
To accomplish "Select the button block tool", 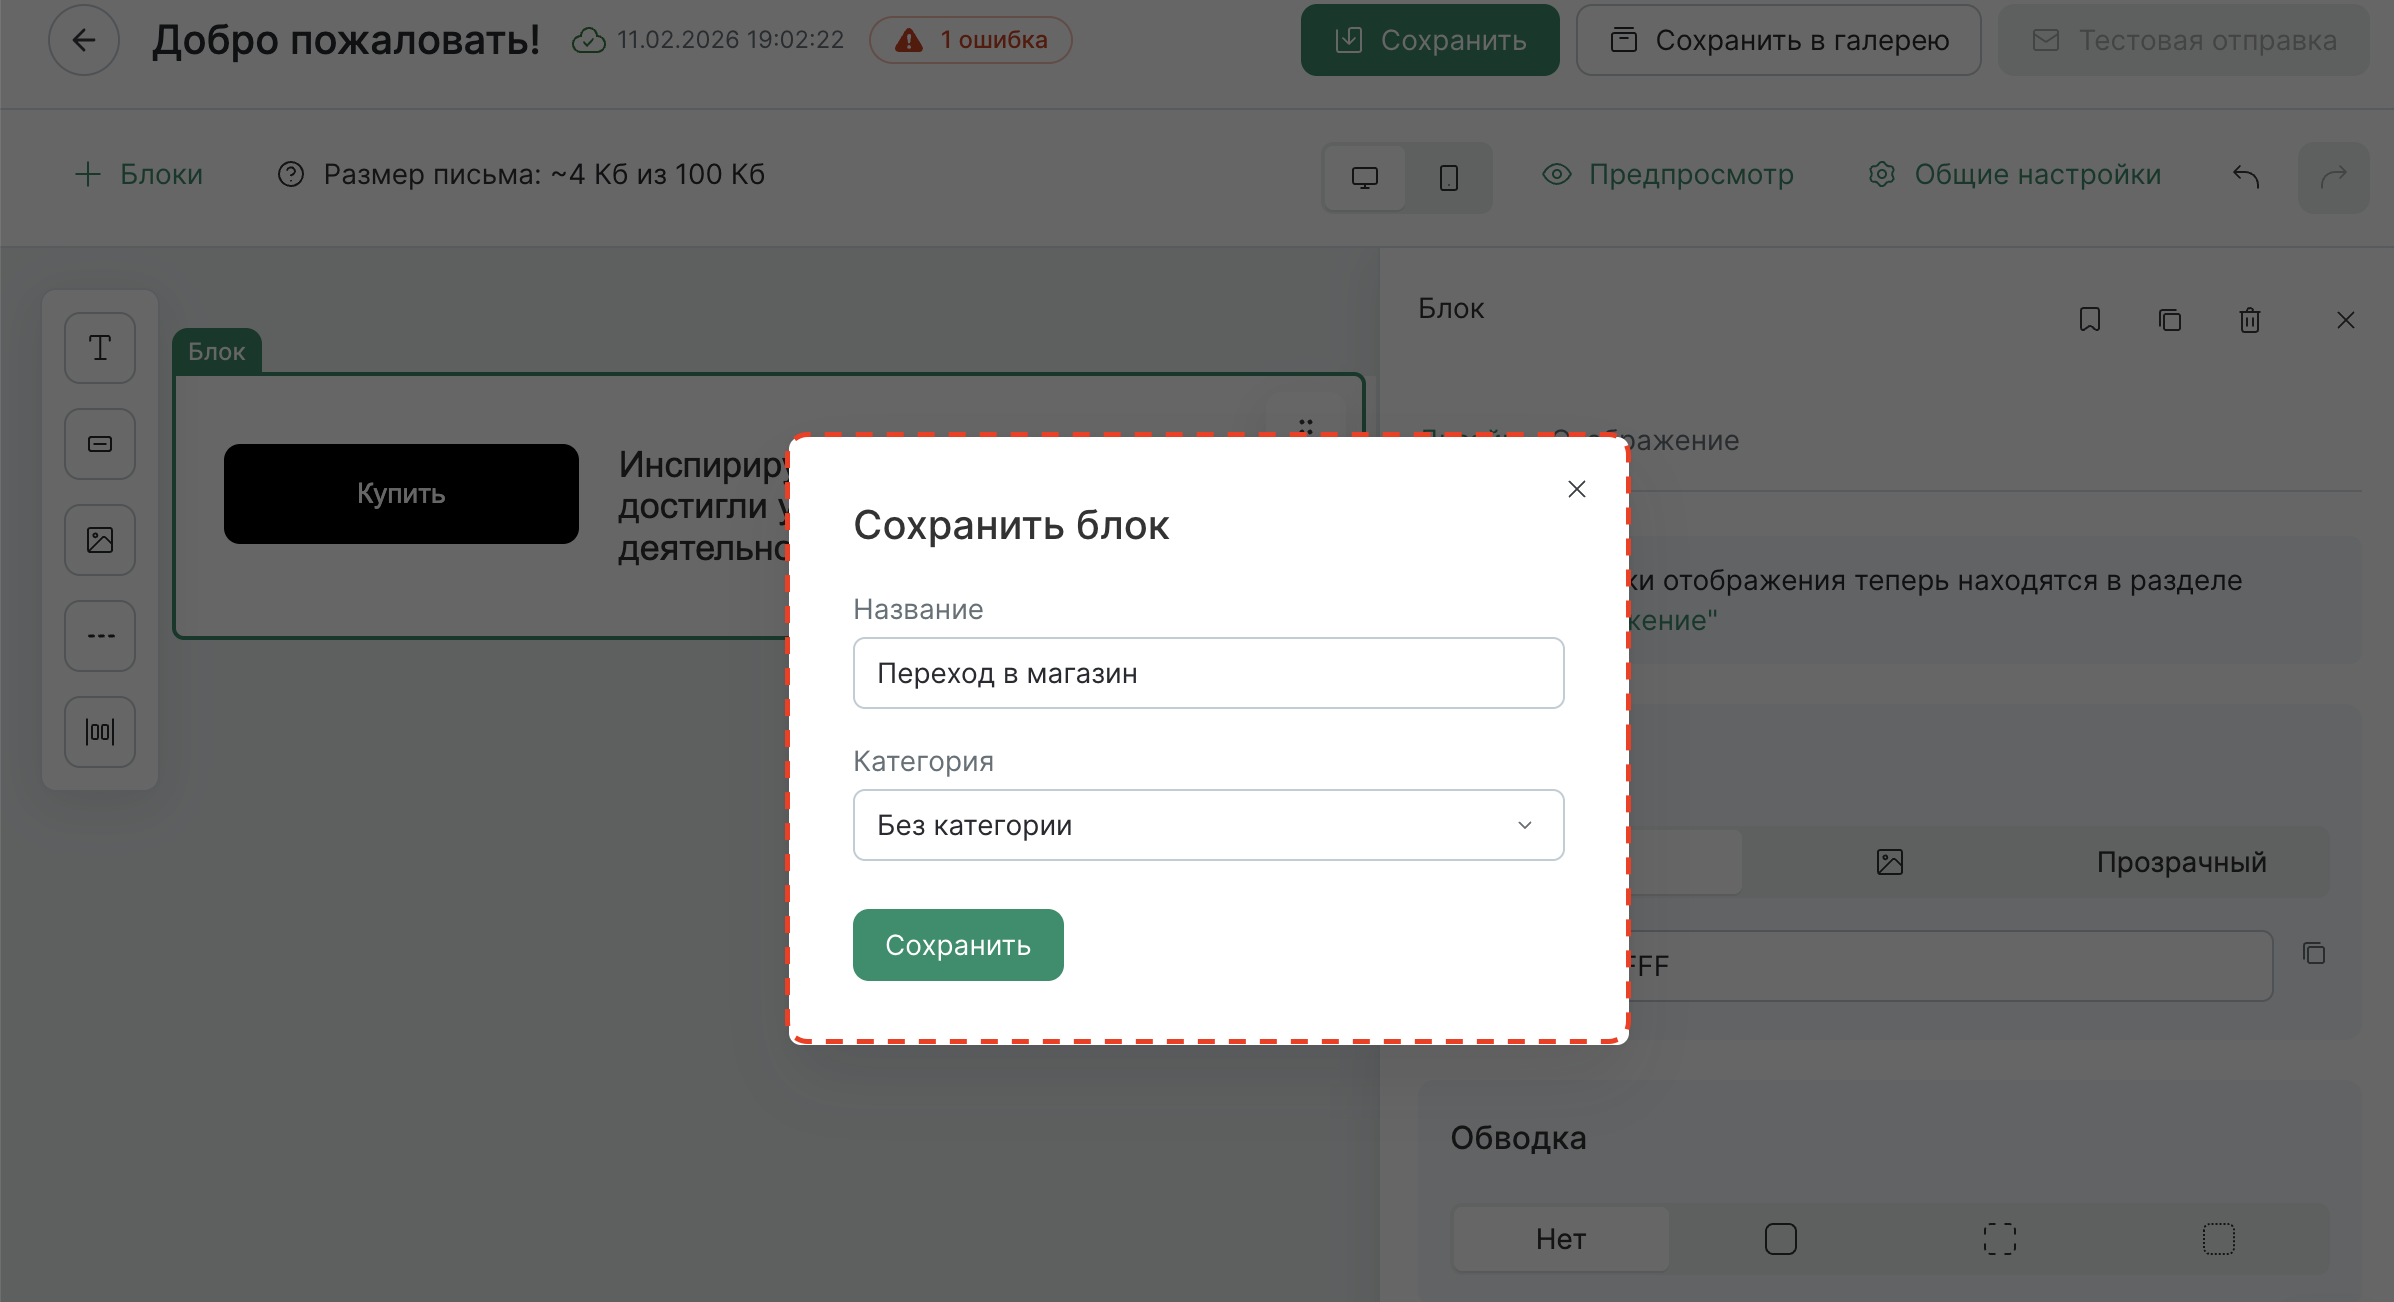I will click(99, 443).
